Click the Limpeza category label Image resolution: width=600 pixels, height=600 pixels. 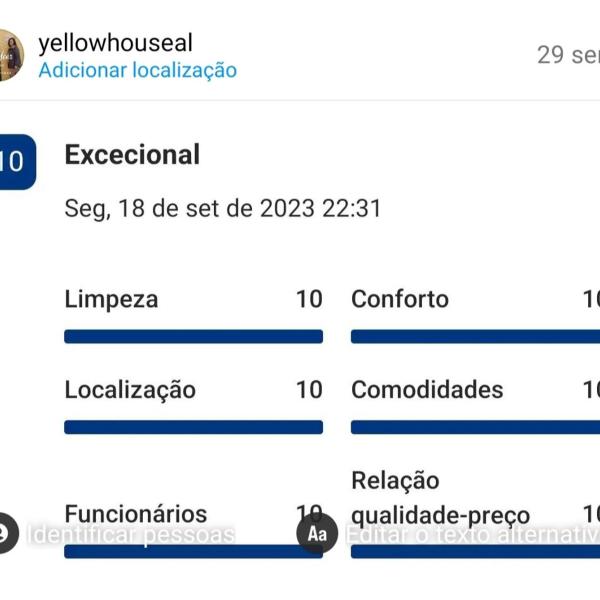[111, 299]
